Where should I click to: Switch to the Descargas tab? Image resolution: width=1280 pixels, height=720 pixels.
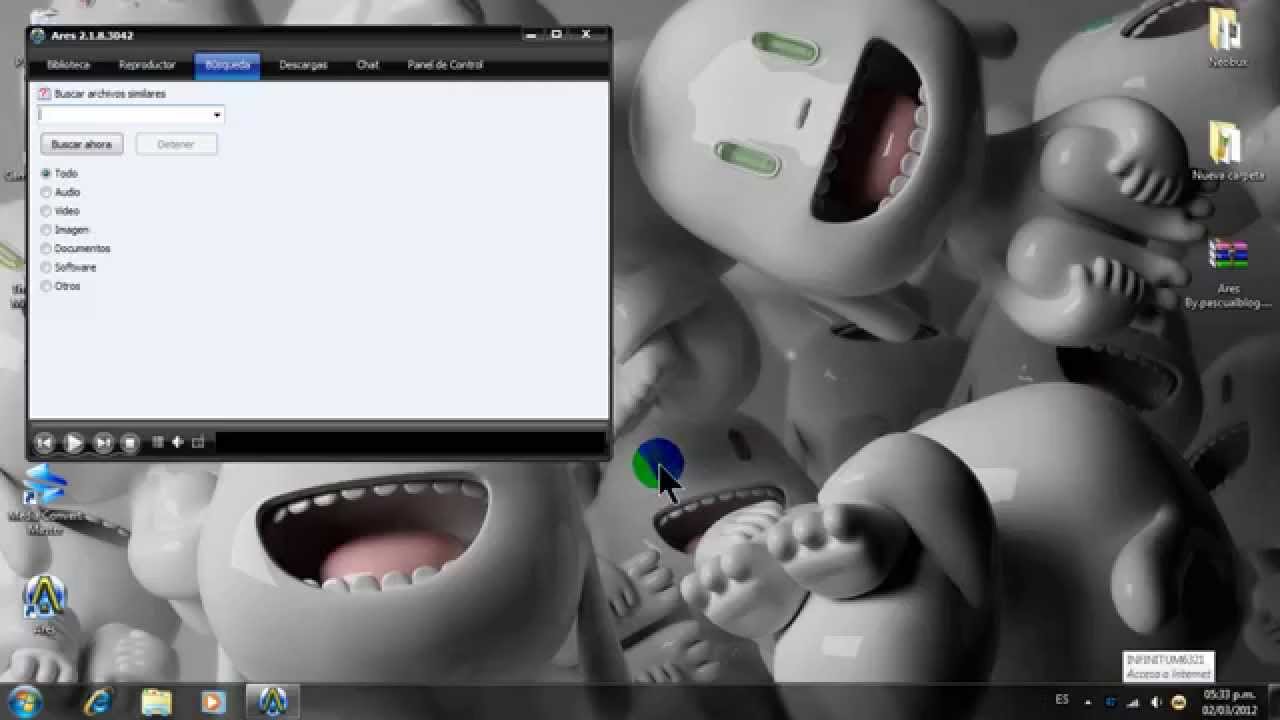coord(303,65)
